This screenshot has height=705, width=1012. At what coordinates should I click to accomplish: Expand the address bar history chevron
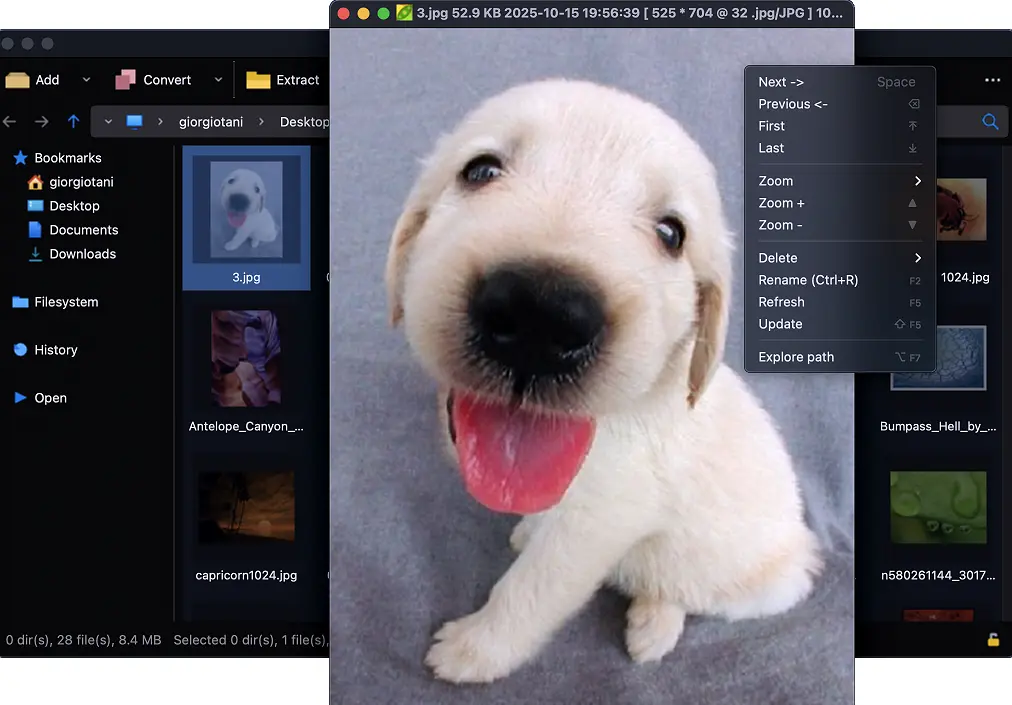point(108,122)
